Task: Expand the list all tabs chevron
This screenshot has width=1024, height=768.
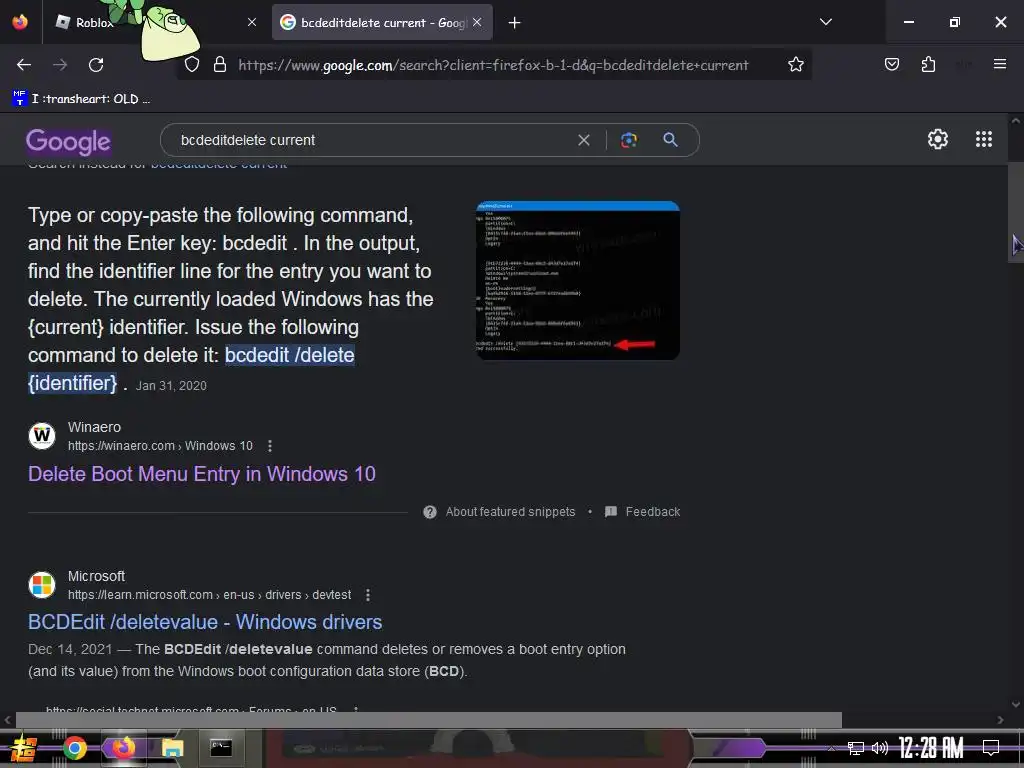Action: (825, 22)
